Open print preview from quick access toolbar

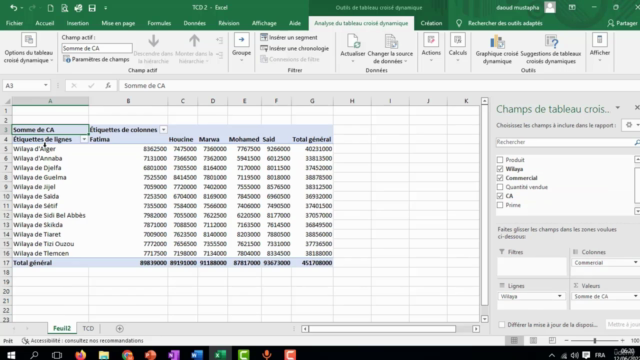click(64, 8)
